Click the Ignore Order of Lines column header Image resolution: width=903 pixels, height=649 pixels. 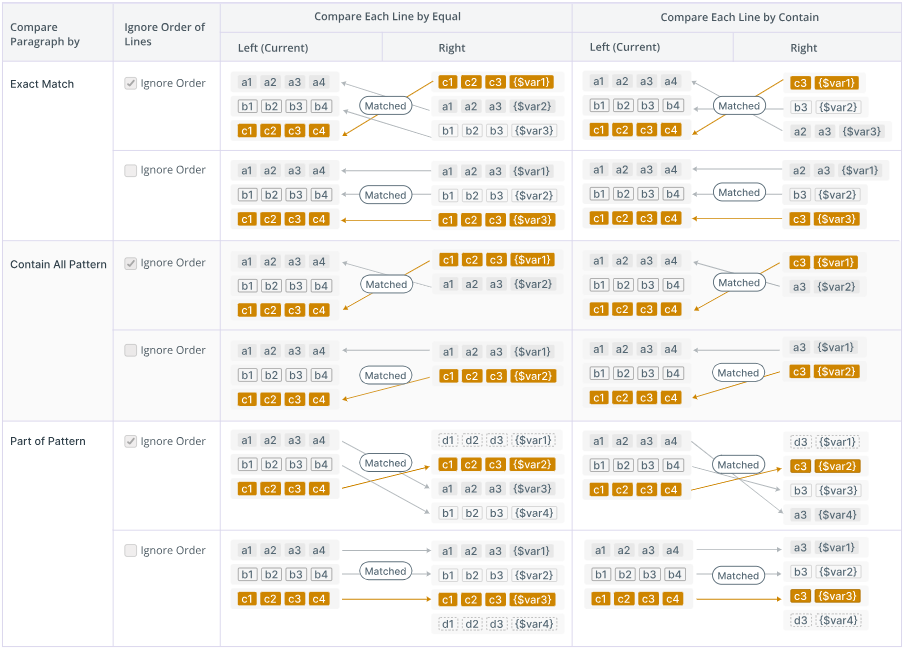(x=165, y=34)
